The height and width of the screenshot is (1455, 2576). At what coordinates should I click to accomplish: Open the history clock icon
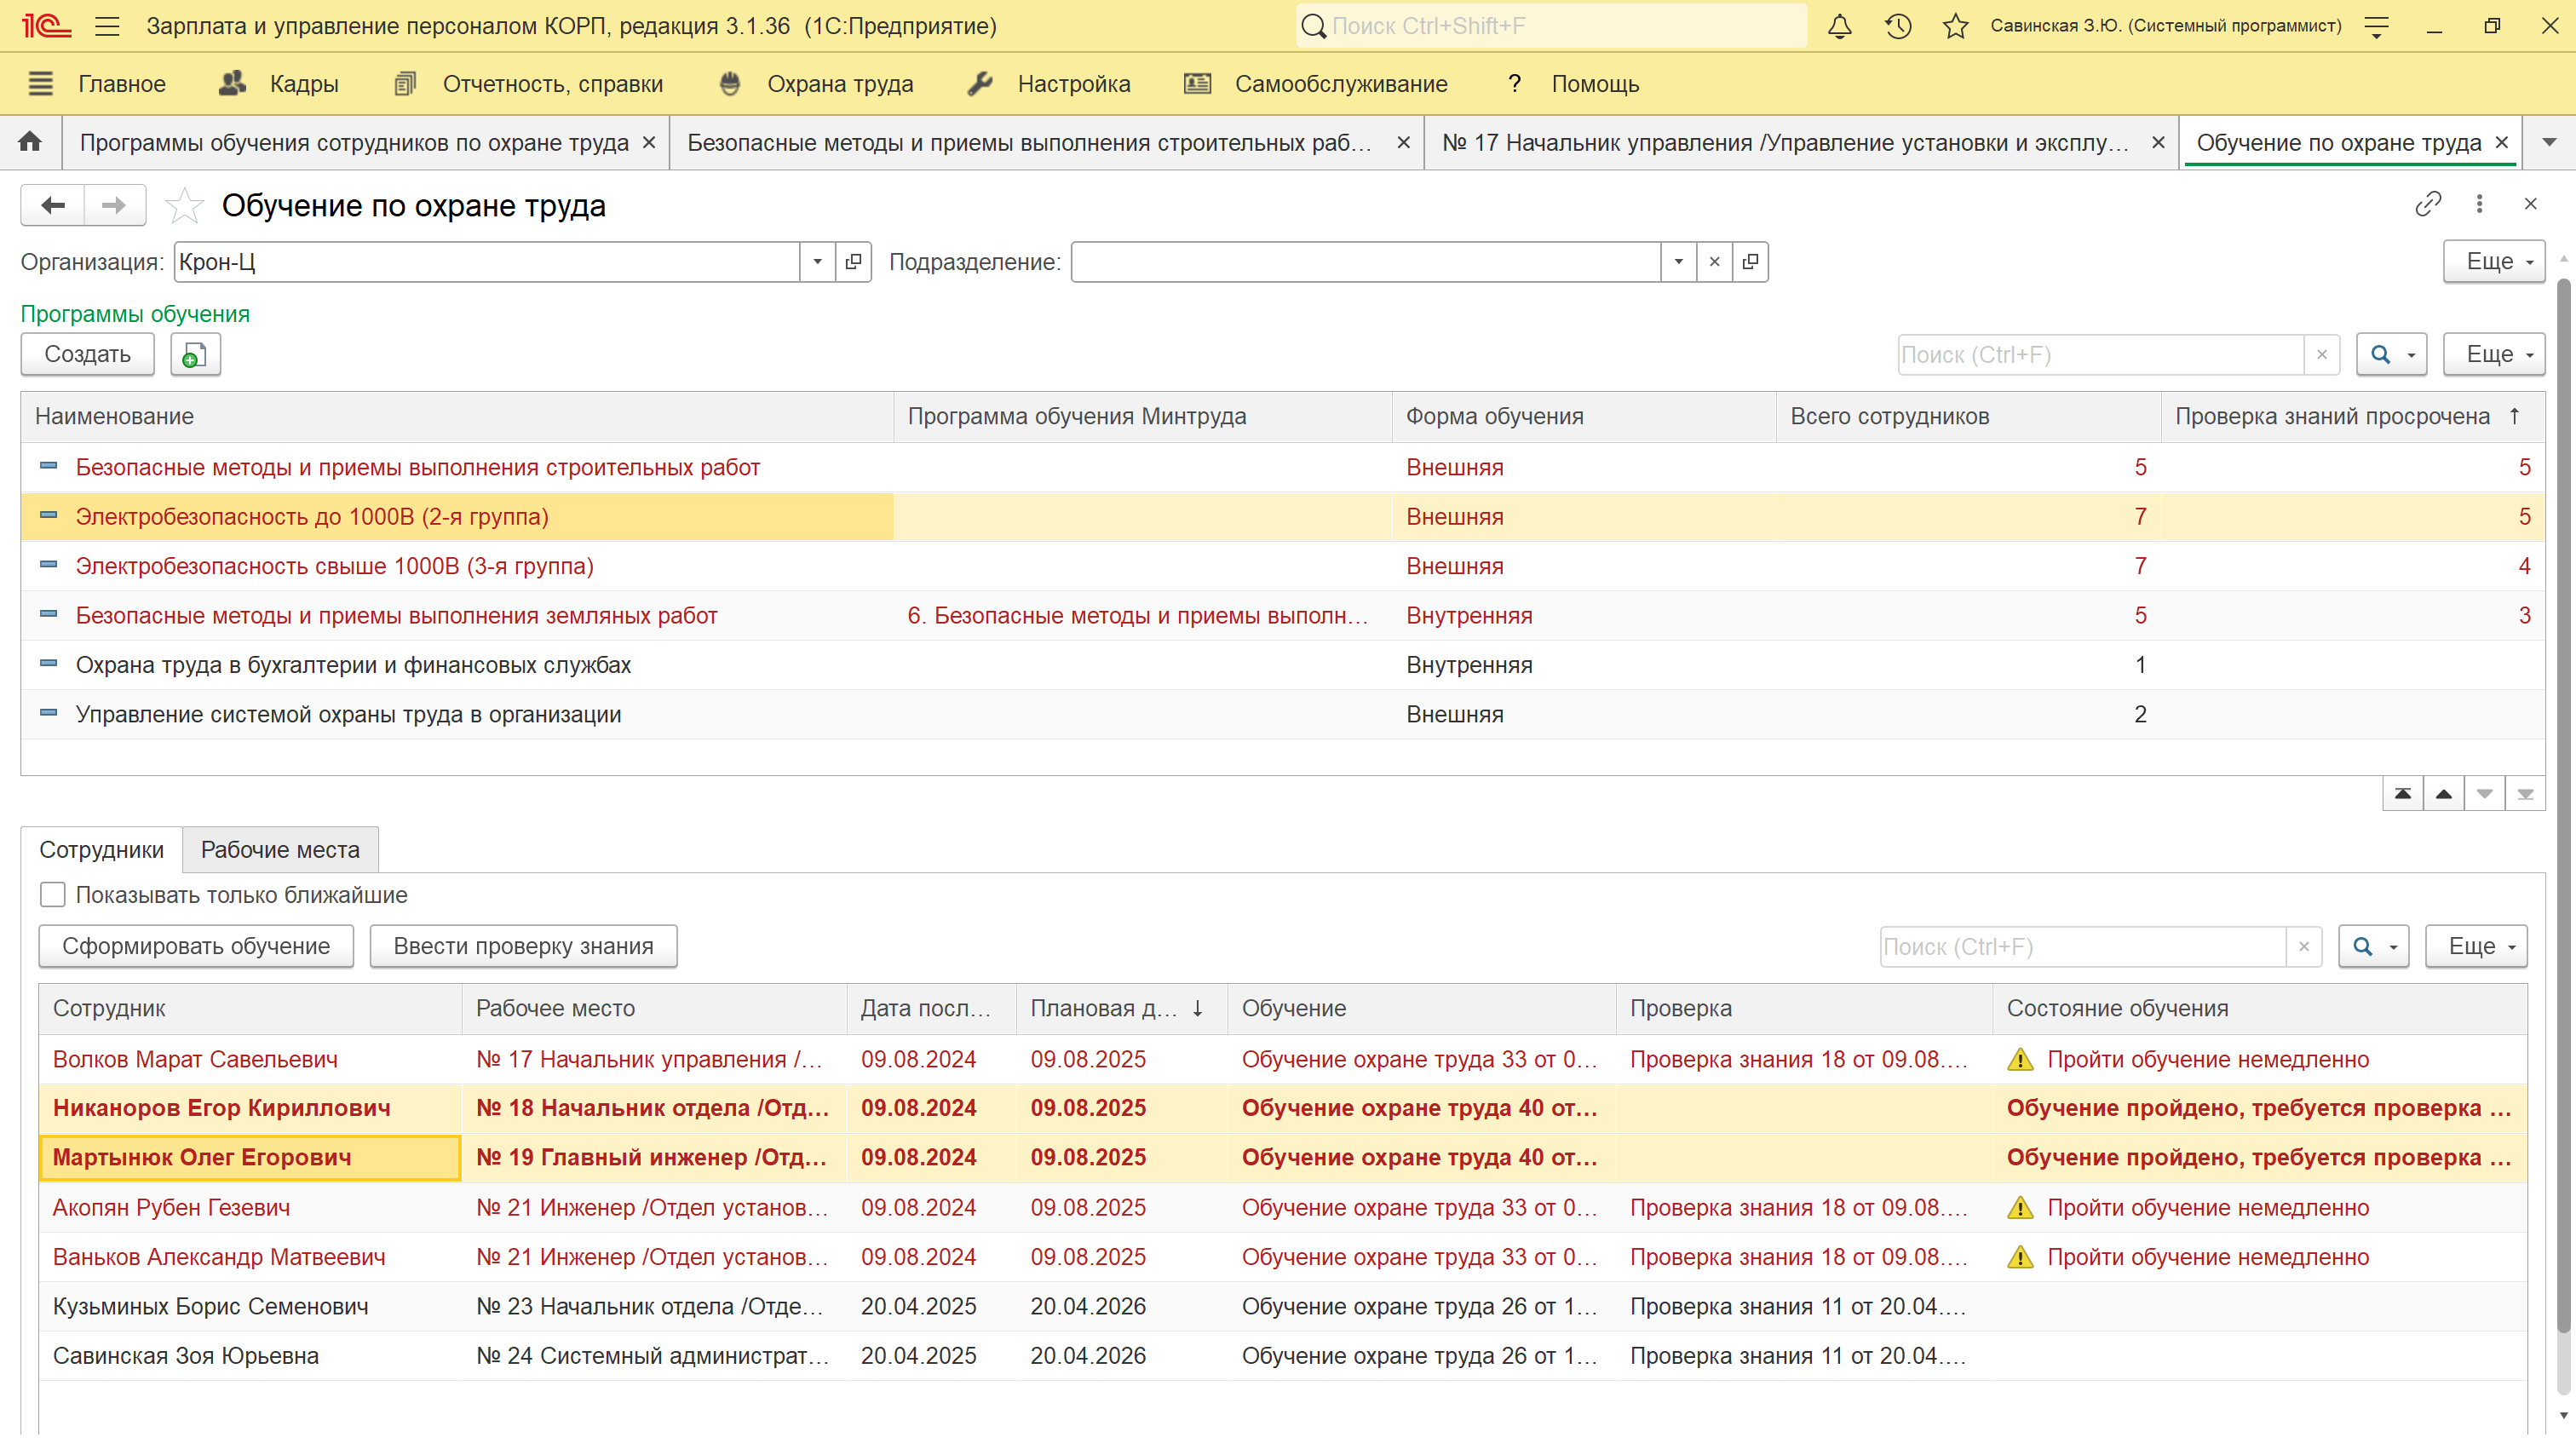click(1897, 26)
